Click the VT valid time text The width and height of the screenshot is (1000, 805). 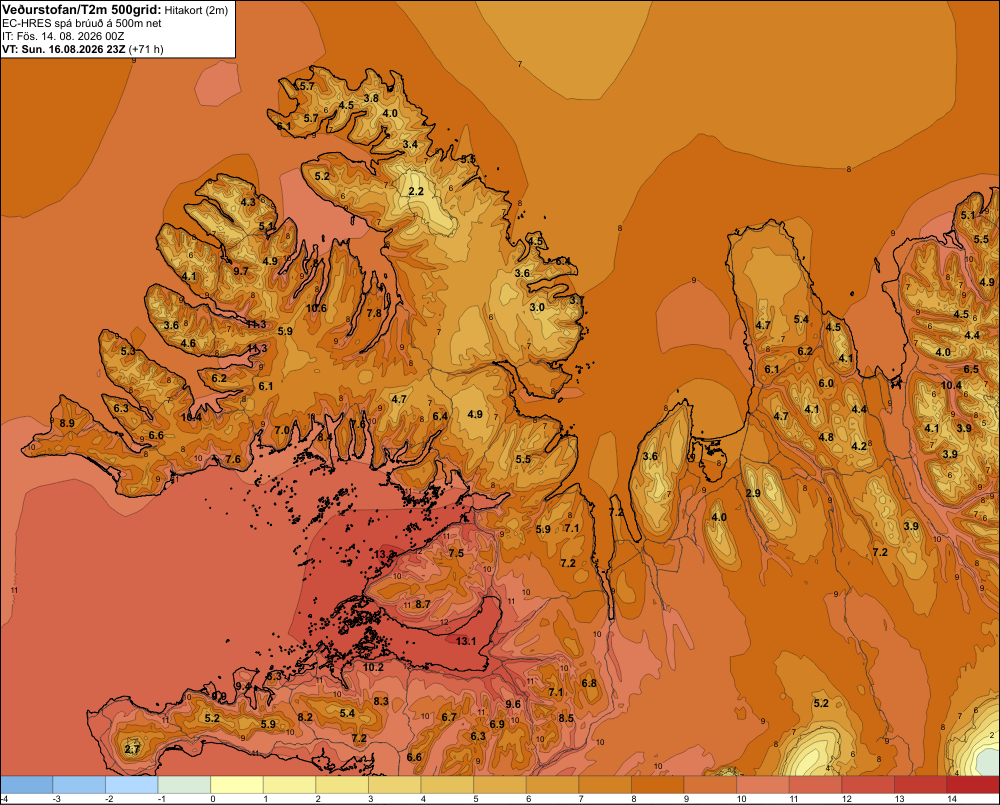coord(83,49)
